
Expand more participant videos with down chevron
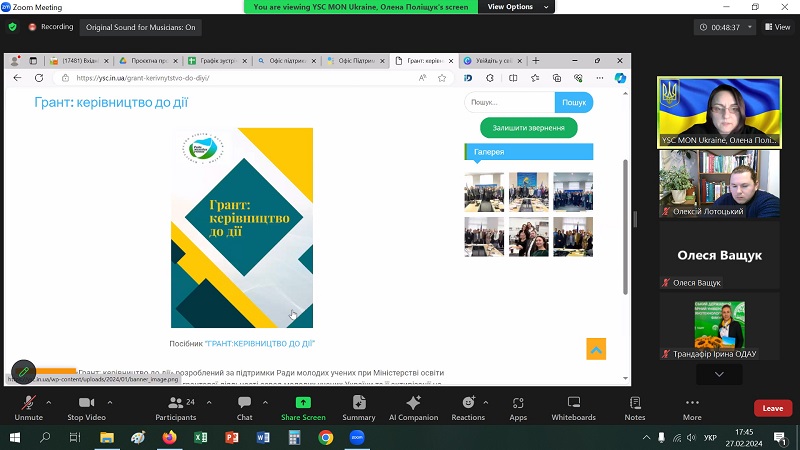tap(719, 374)
